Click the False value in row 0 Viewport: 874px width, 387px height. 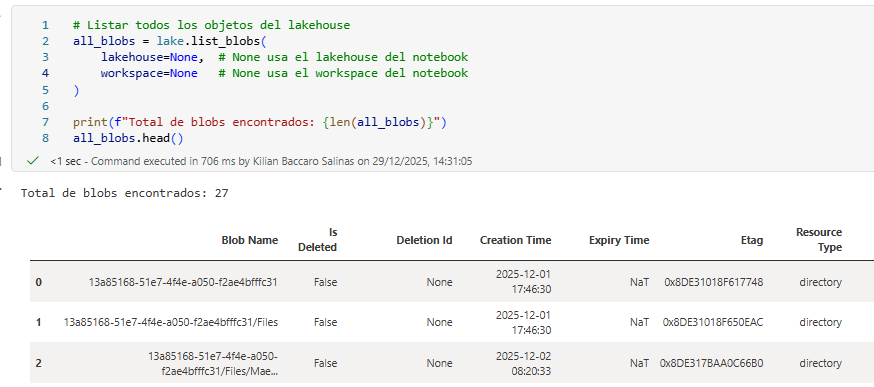point(326,282)
